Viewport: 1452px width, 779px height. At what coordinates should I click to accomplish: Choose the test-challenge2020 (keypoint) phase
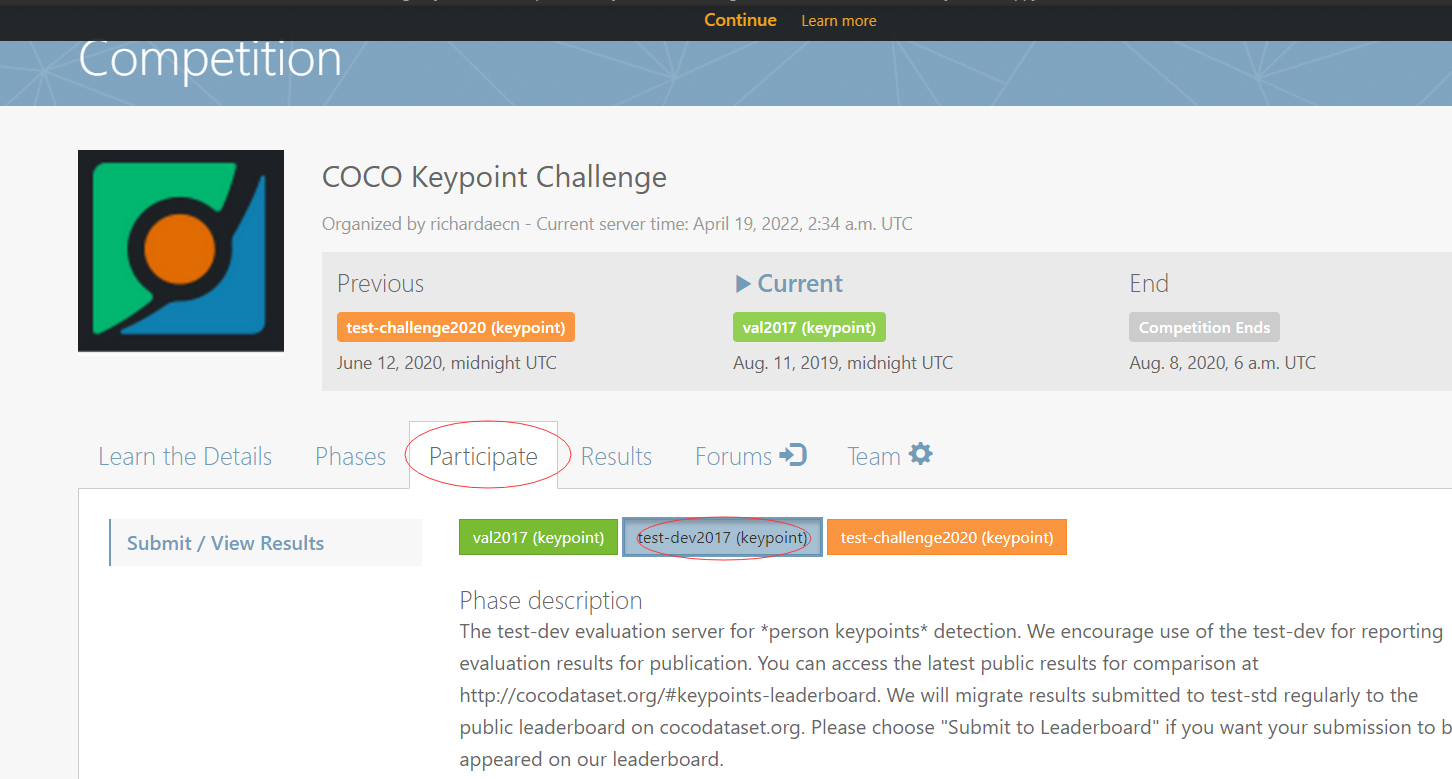(x=946, y=537)
